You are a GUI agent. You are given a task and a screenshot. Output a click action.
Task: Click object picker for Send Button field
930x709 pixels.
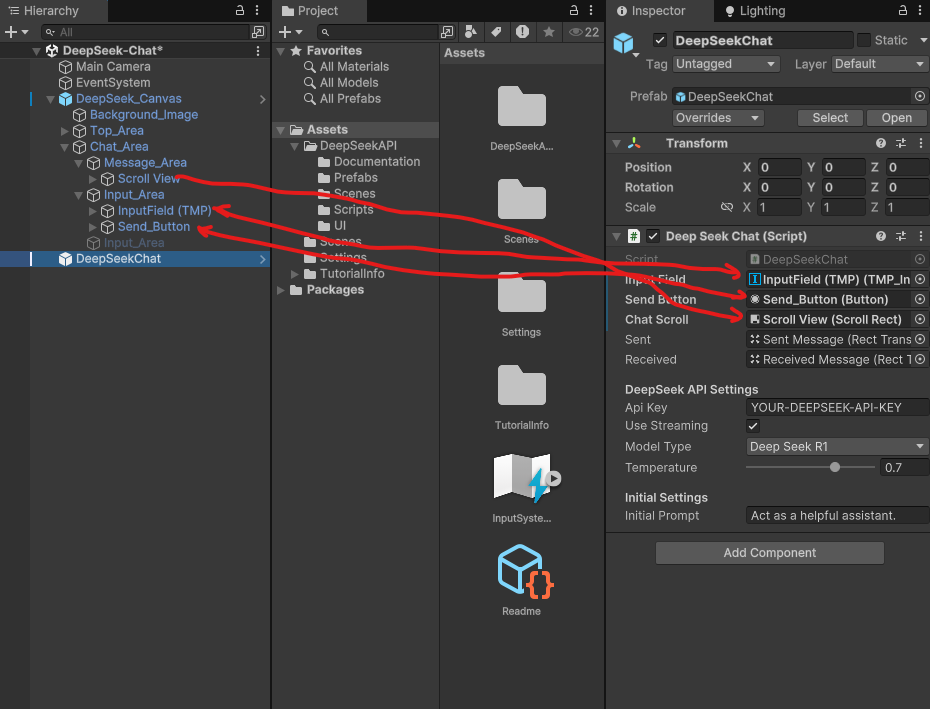tap(920, 300)
